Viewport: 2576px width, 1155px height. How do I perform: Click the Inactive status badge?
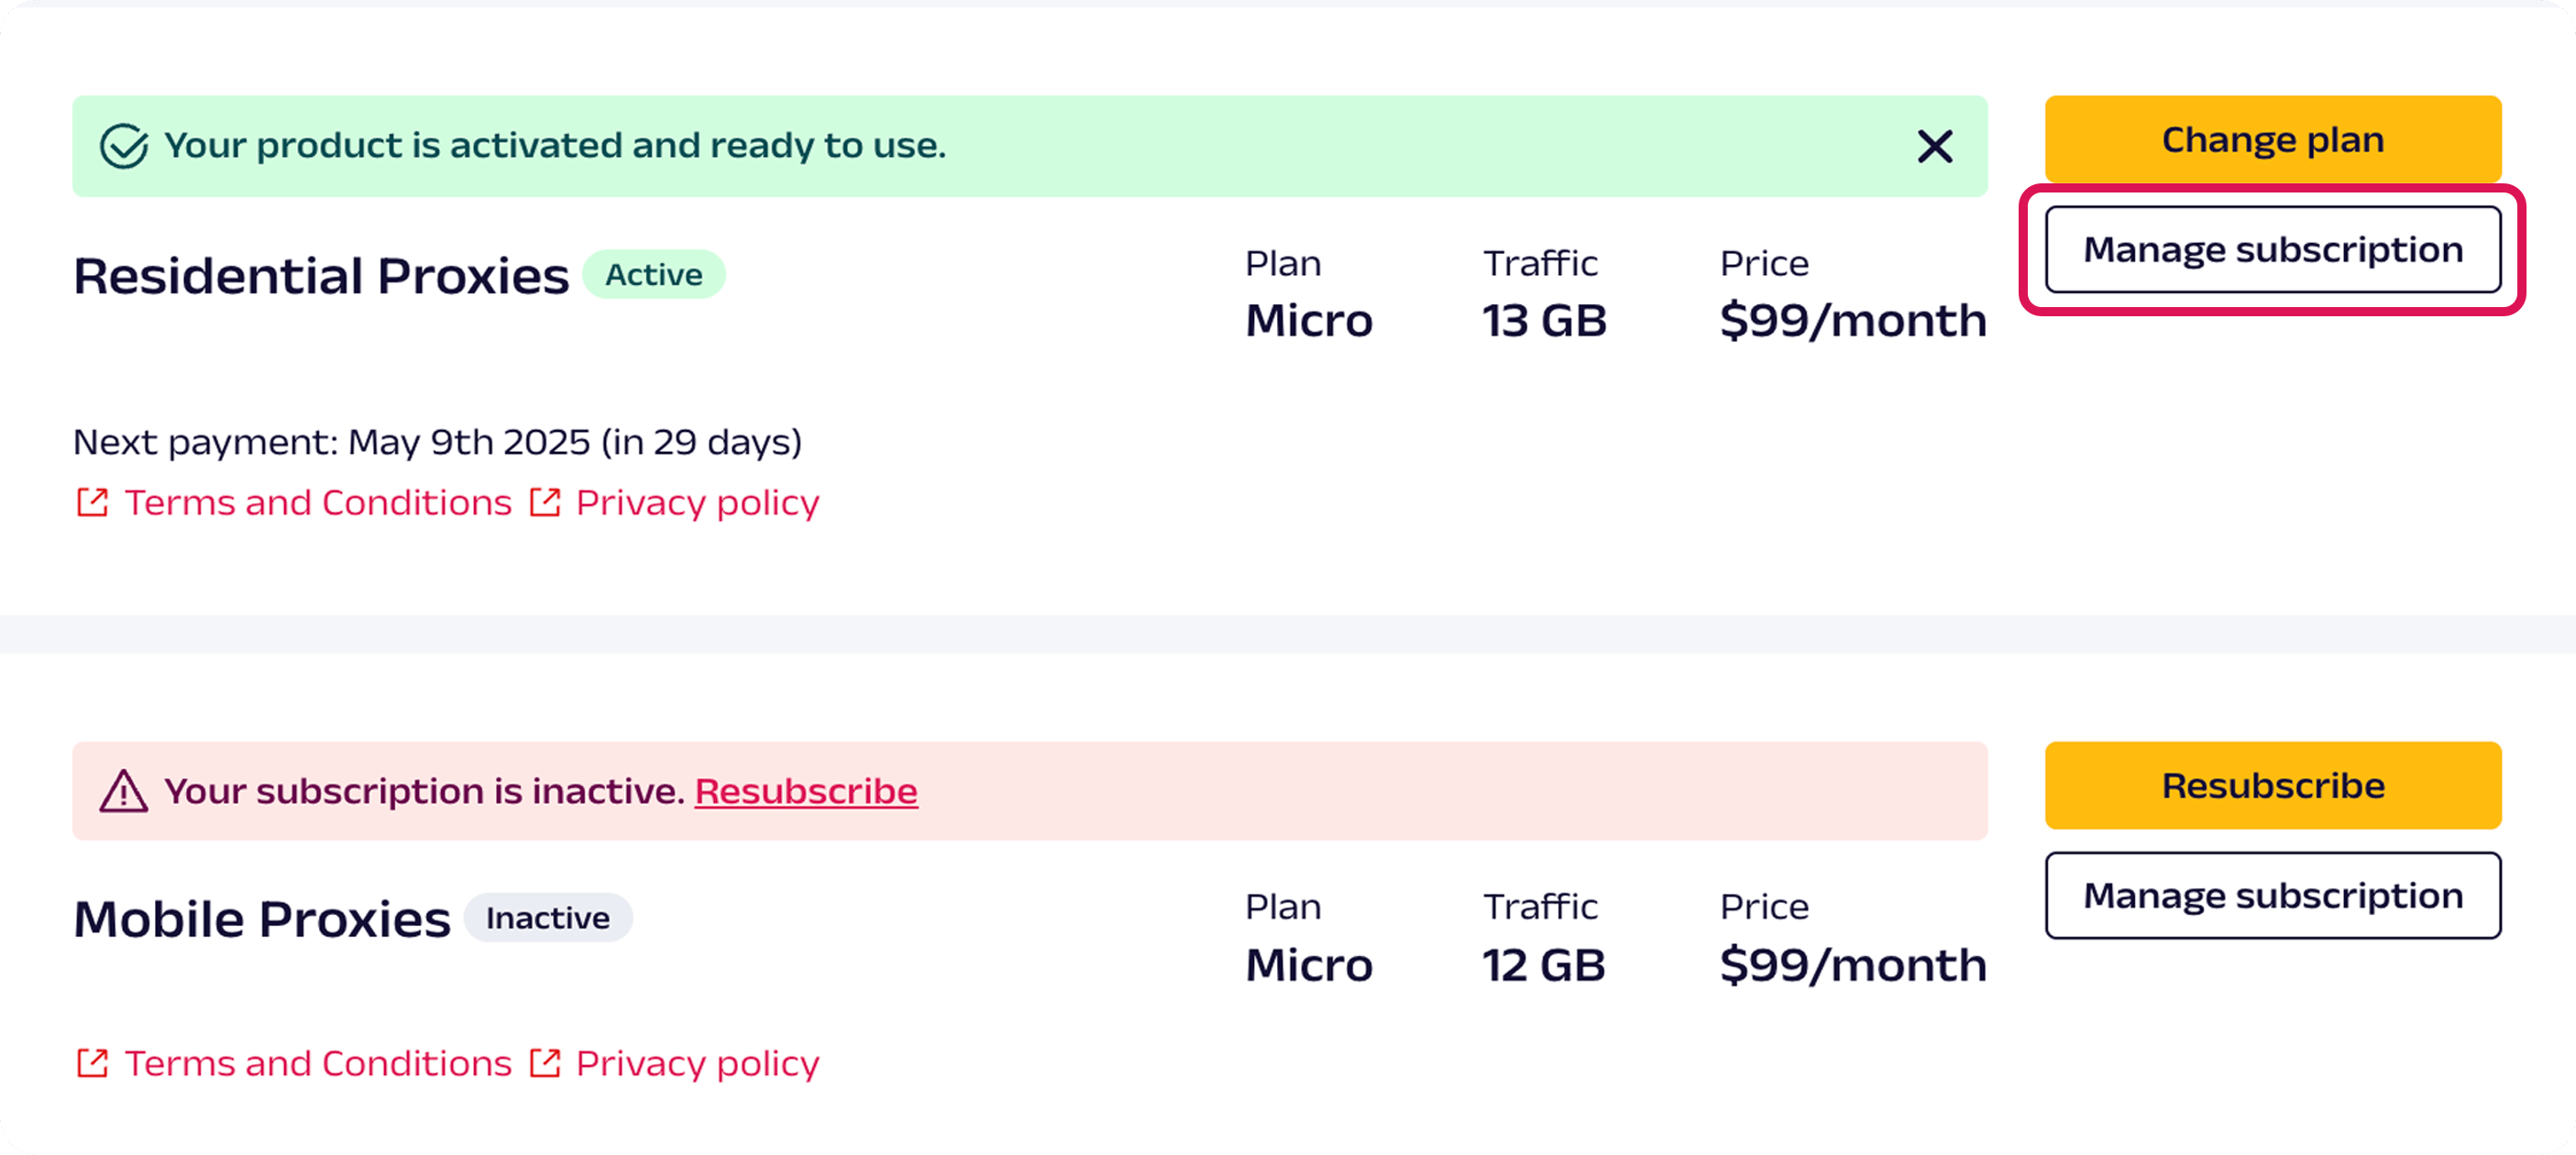[548, 918]
